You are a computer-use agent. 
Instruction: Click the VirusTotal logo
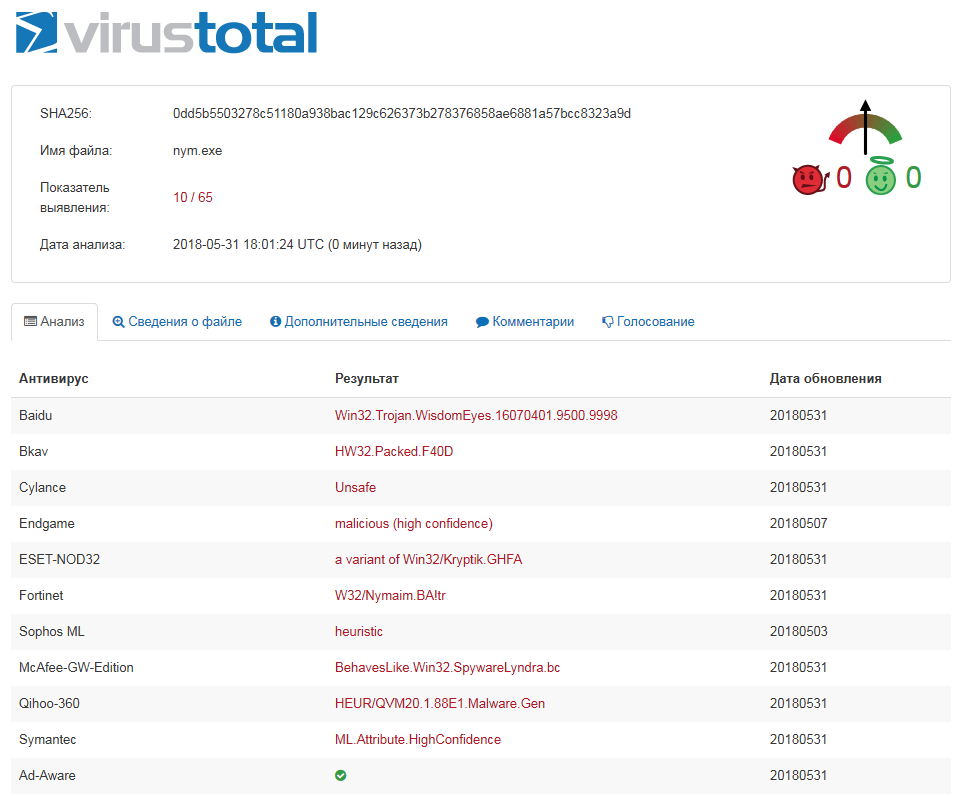(x=166, y=33)
